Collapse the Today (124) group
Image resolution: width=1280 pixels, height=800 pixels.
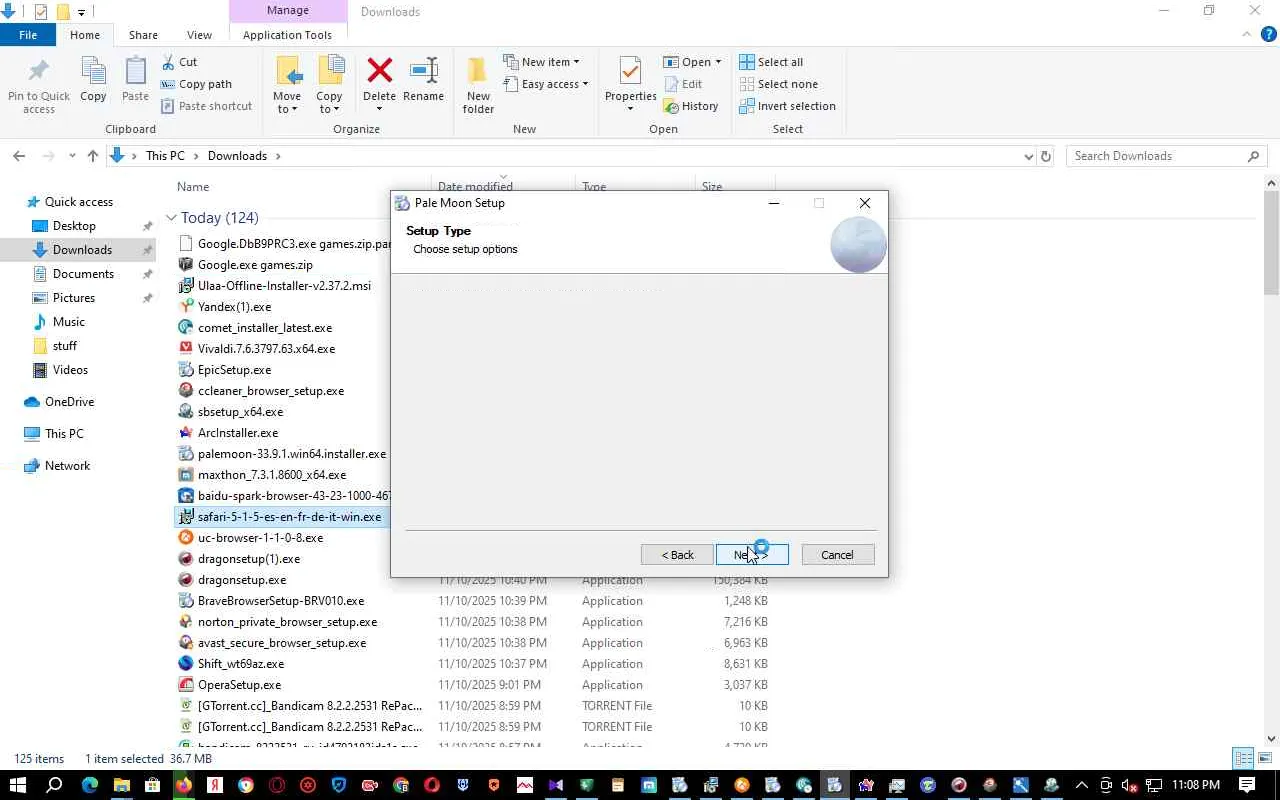[171, 218]
